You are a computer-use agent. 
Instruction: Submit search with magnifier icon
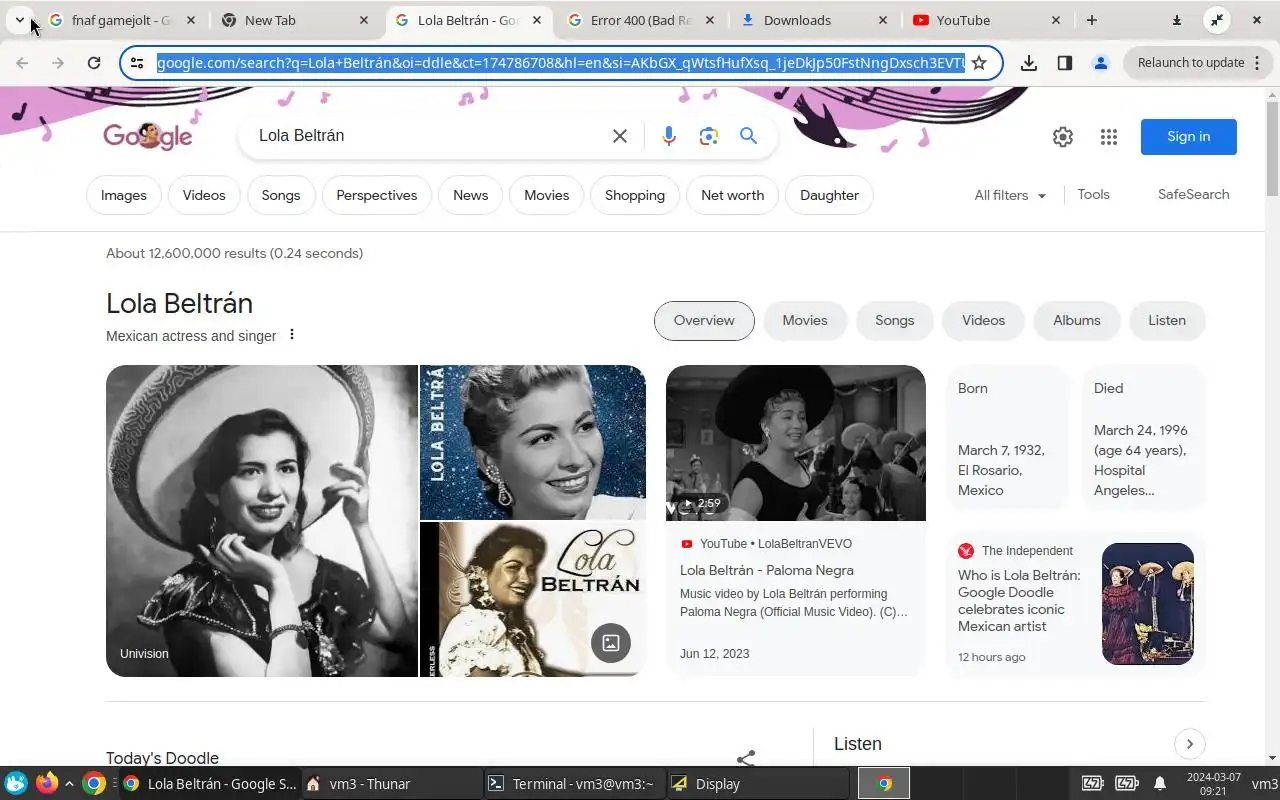pos(749,136)
